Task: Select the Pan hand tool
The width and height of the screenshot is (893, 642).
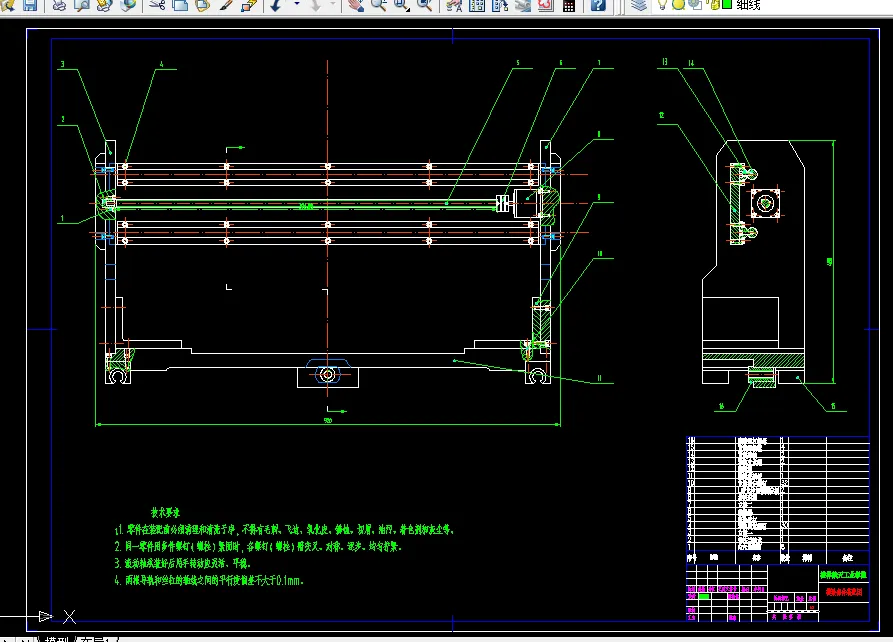Action: click(x=355, y=5)
